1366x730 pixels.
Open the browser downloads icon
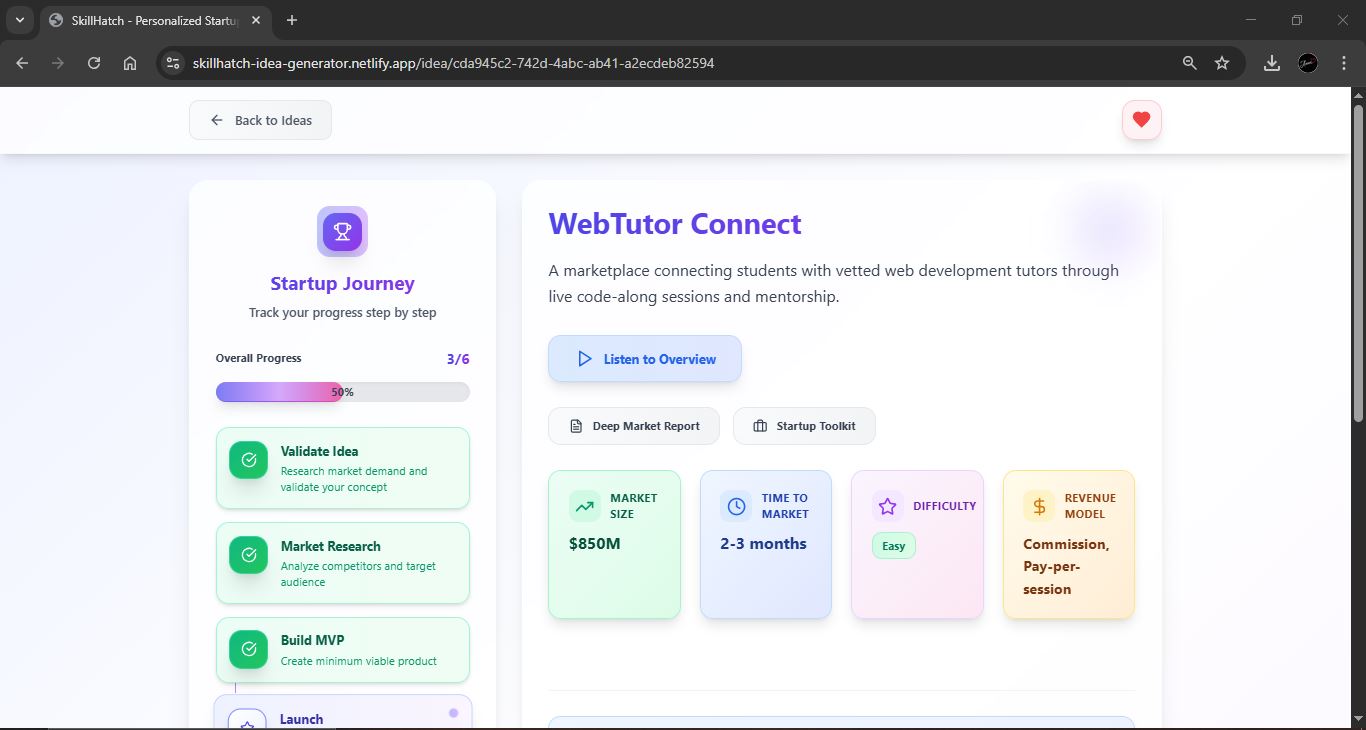[1272, 63]
